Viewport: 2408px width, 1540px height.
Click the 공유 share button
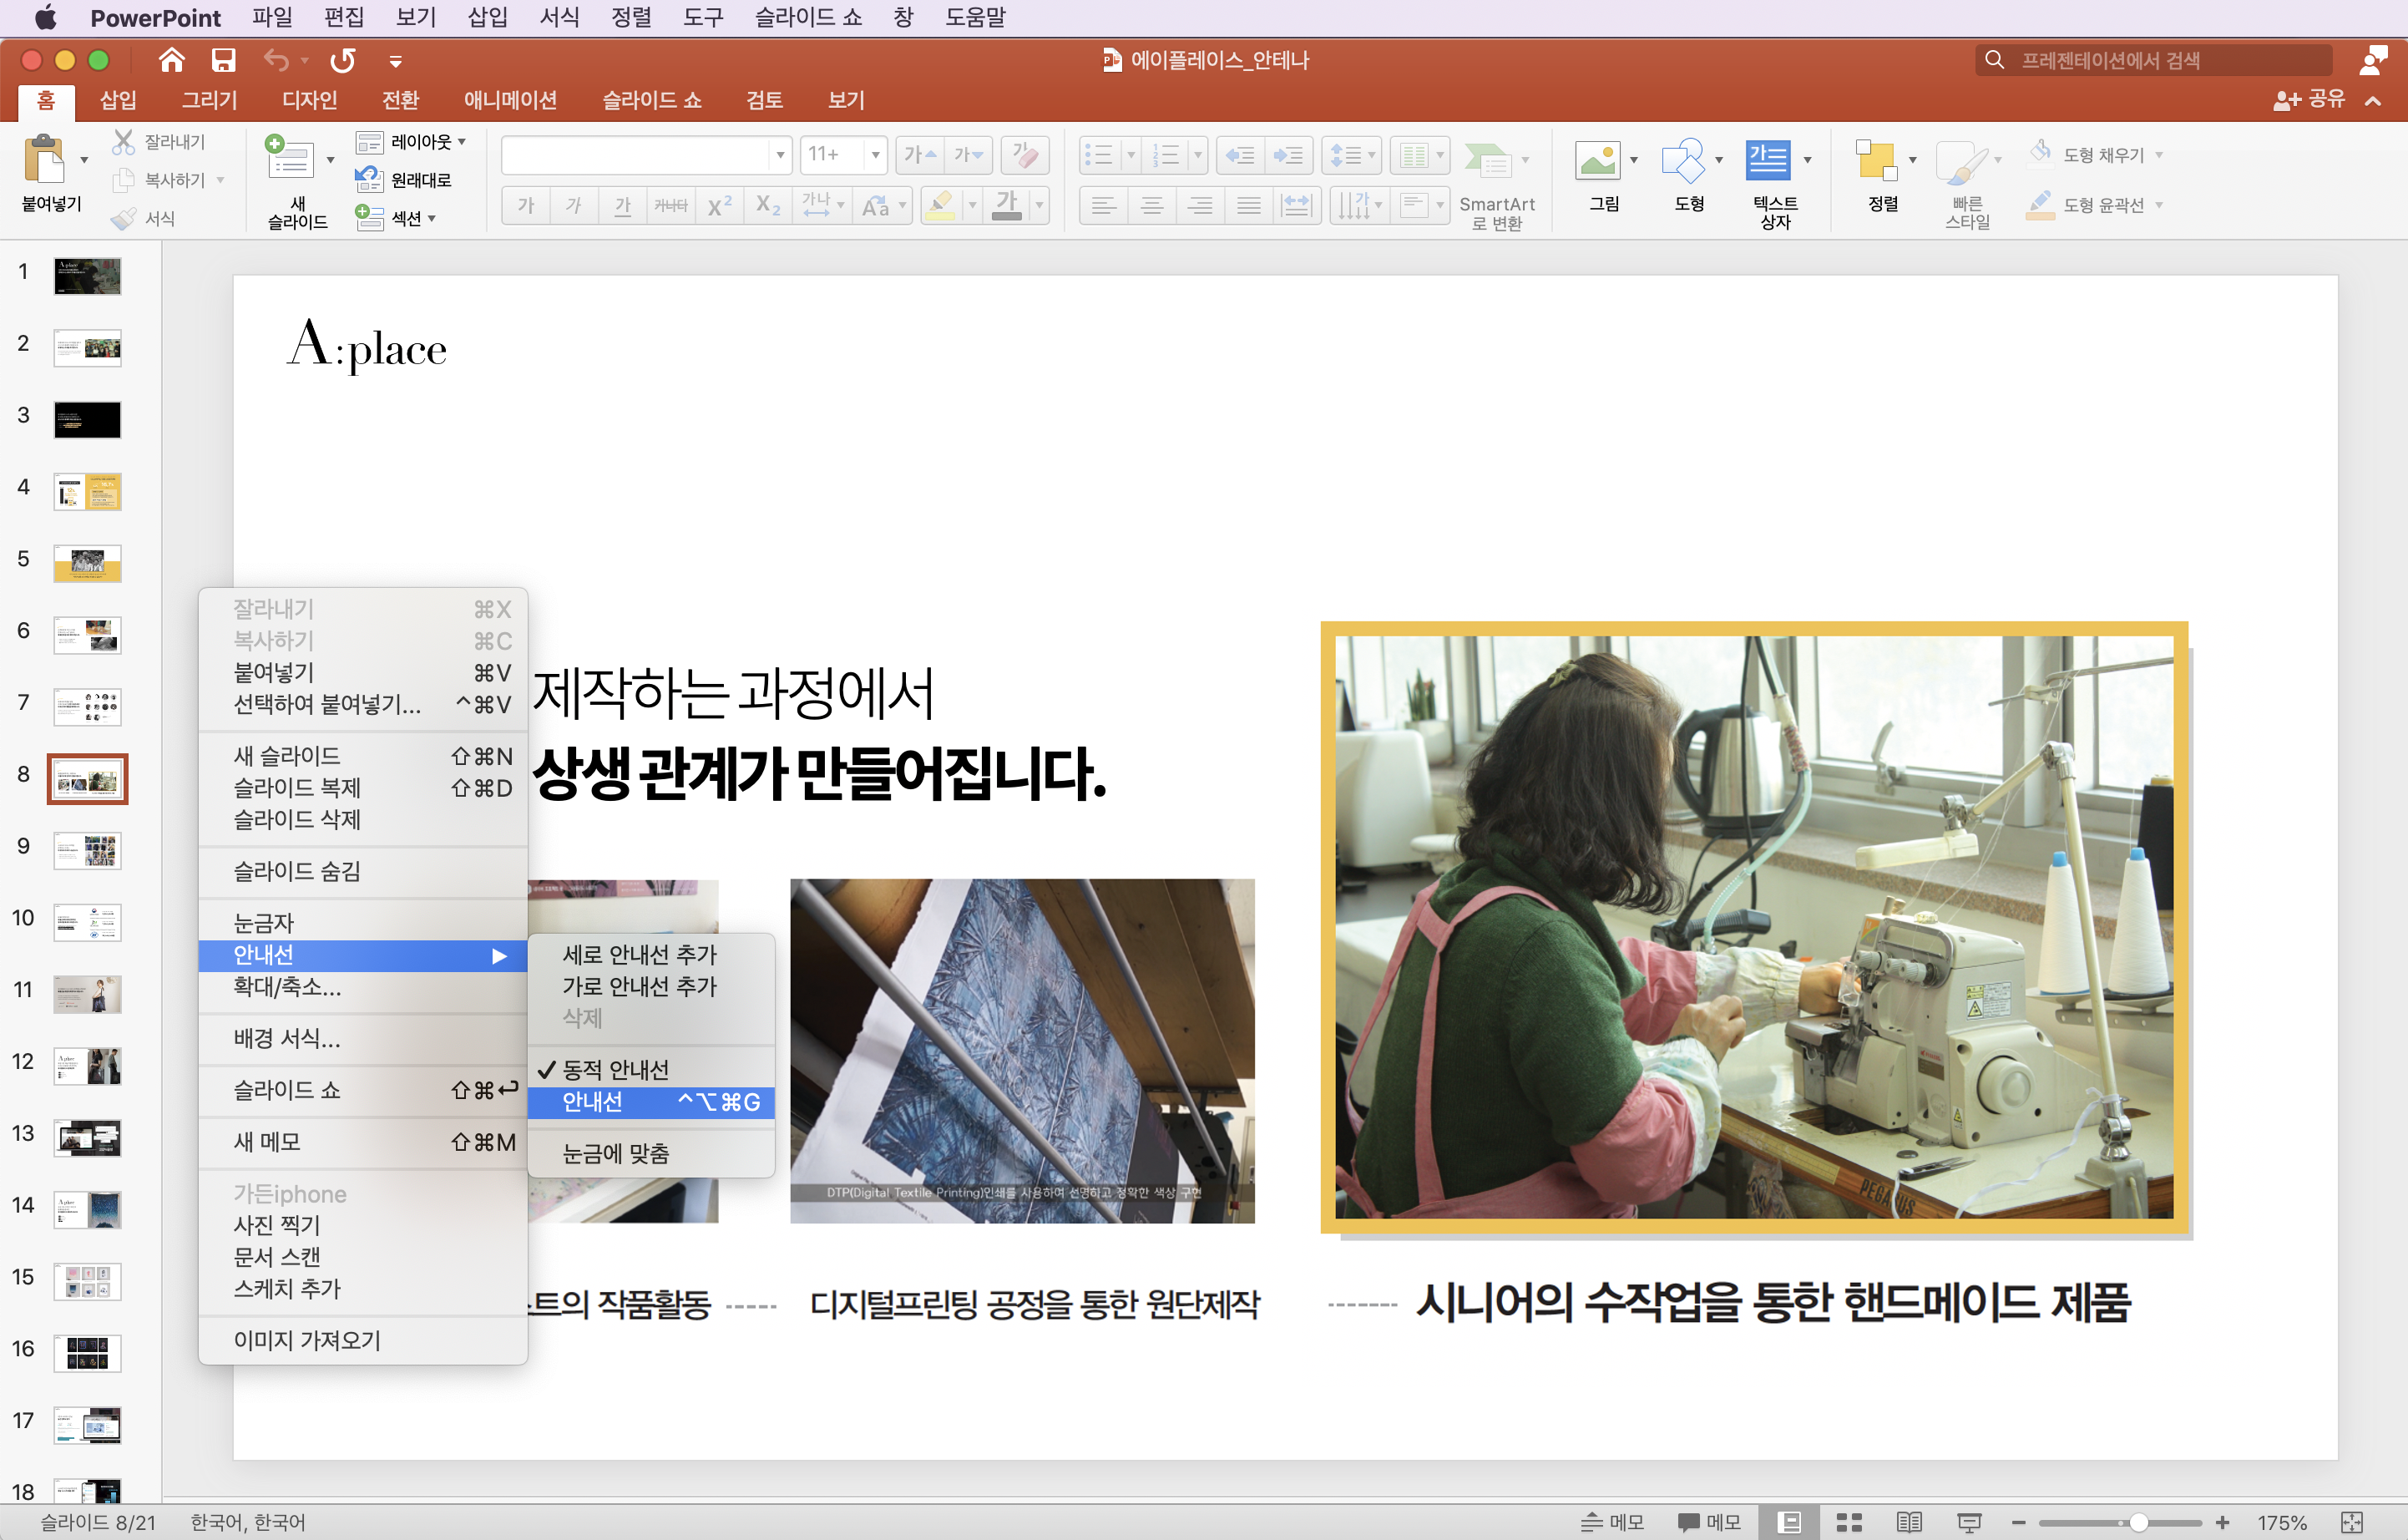[x=2310, y=99]
